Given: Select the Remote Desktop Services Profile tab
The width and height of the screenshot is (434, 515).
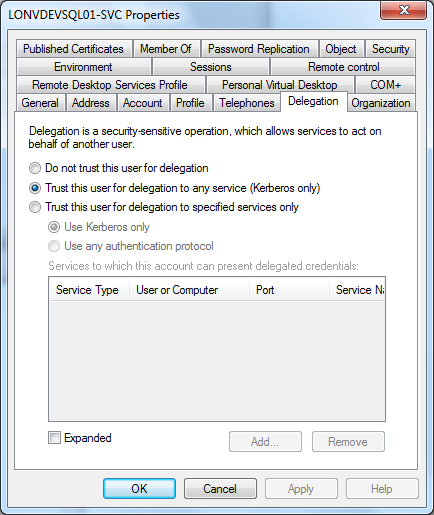Looking at the screenshot, I should tap(110, 85).
